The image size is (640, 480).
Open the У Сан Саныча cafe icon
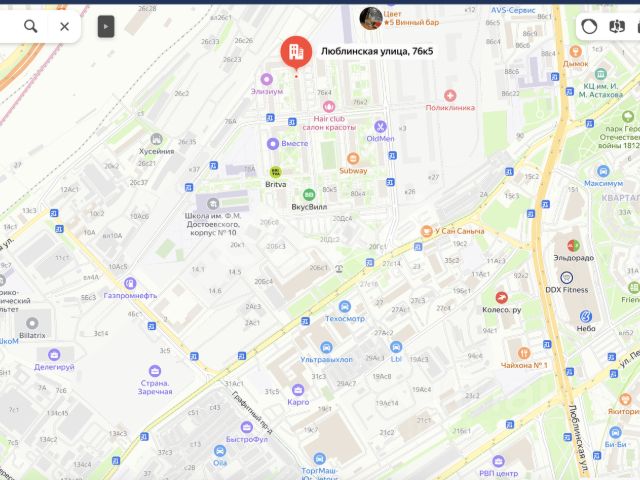click(x=427, y=231)
